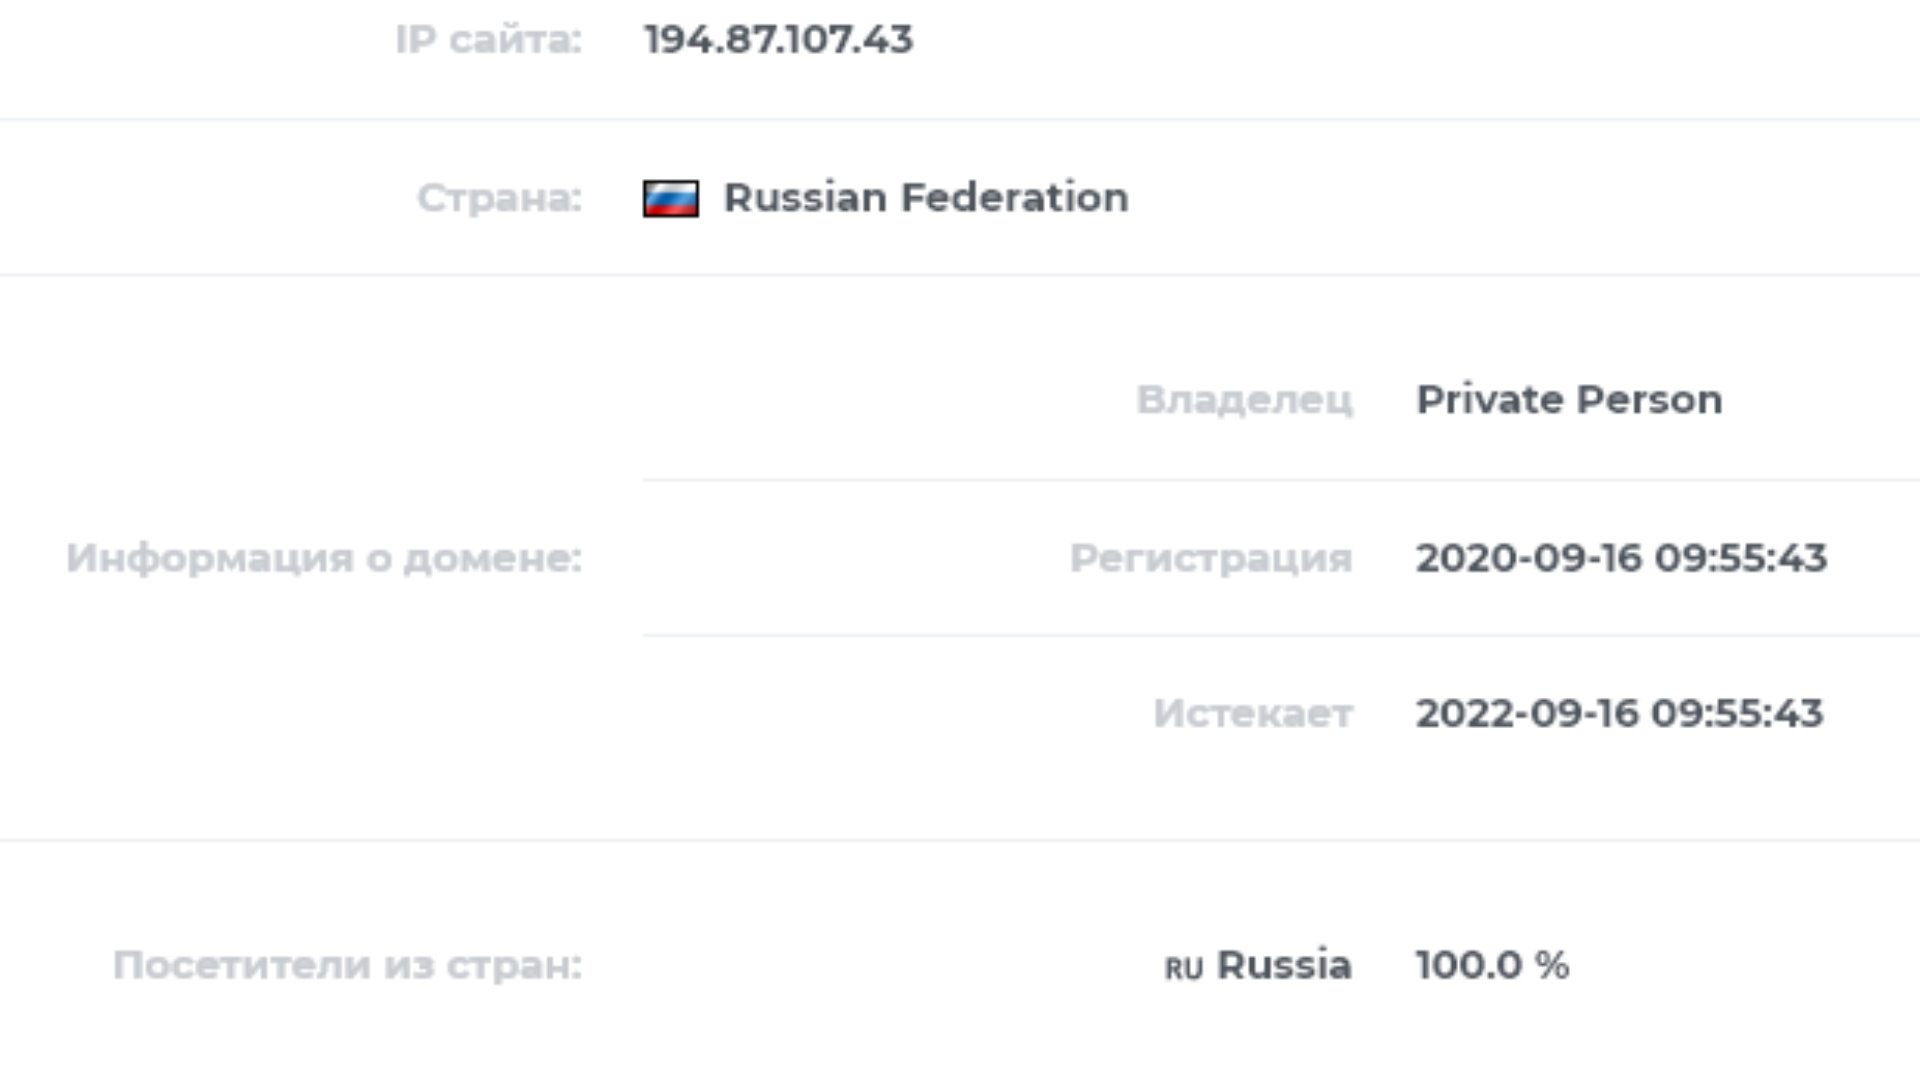Click the 100.0 % visitor share value
1920x1078 pixels.
tap(1492, 966)
